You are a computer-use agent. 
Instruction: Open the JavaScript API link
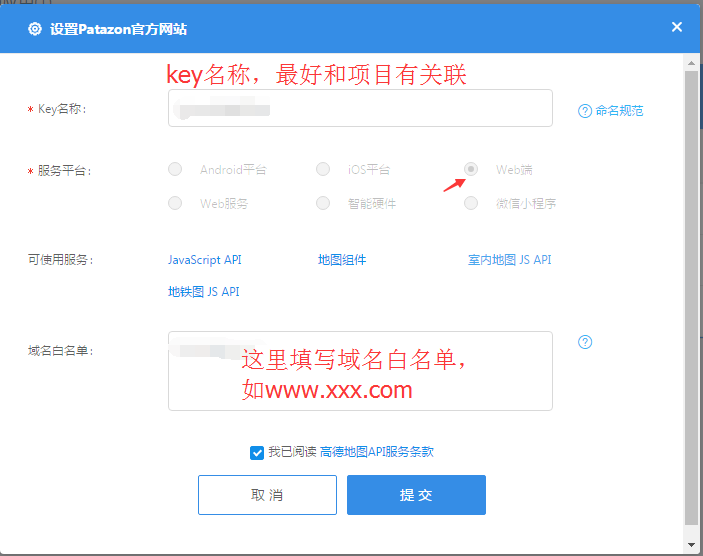pos(205,260)
